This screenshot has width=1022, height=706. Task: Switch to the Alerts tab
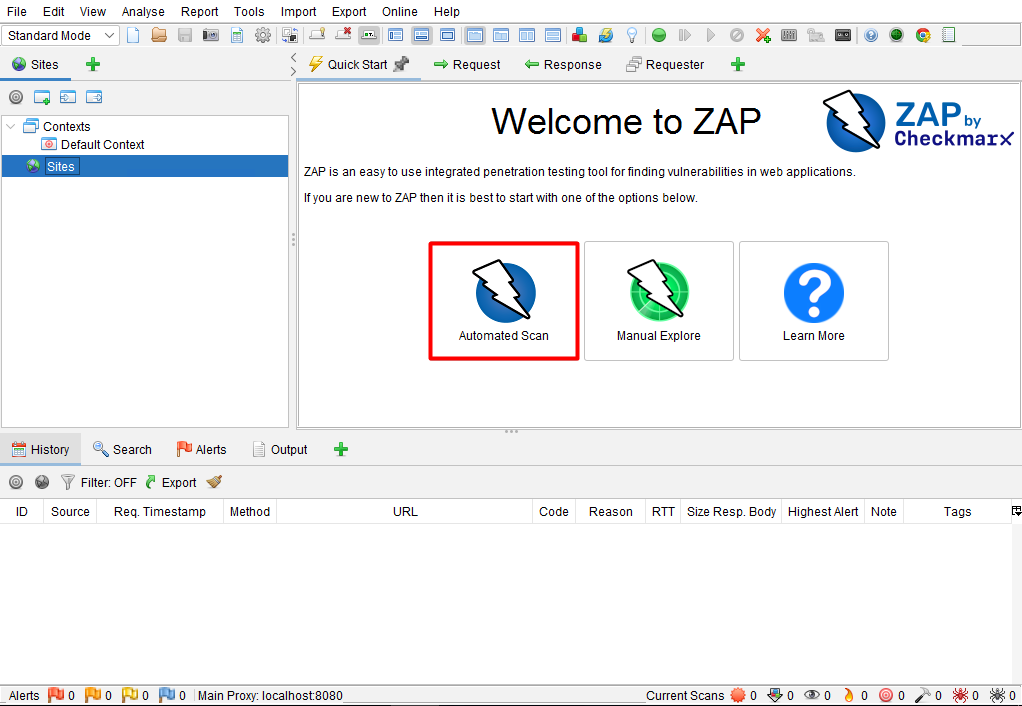tap(201, 449)
